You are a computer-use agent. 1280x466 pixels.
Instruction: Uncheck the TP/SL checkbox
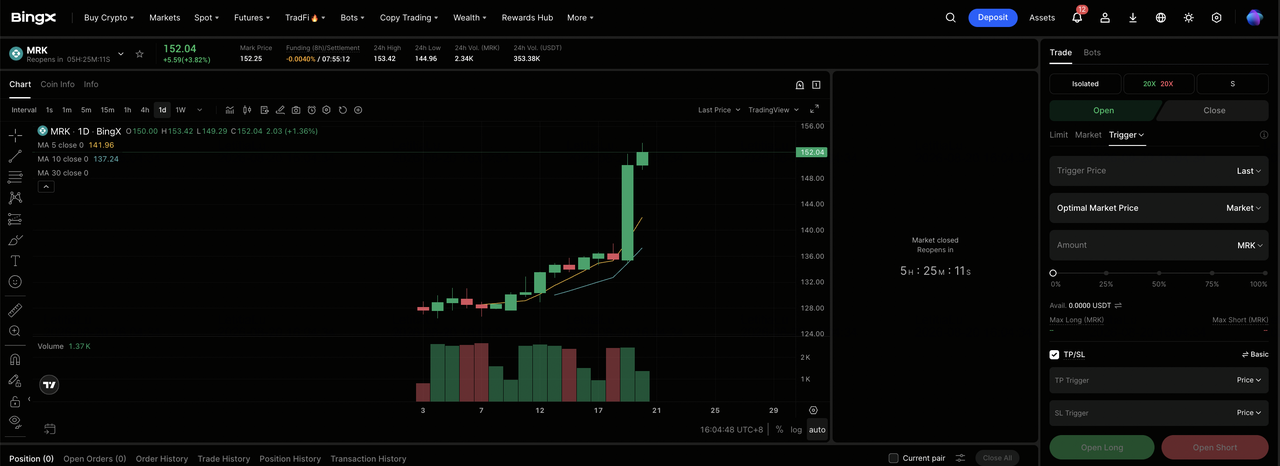[x=1054, y=354]
